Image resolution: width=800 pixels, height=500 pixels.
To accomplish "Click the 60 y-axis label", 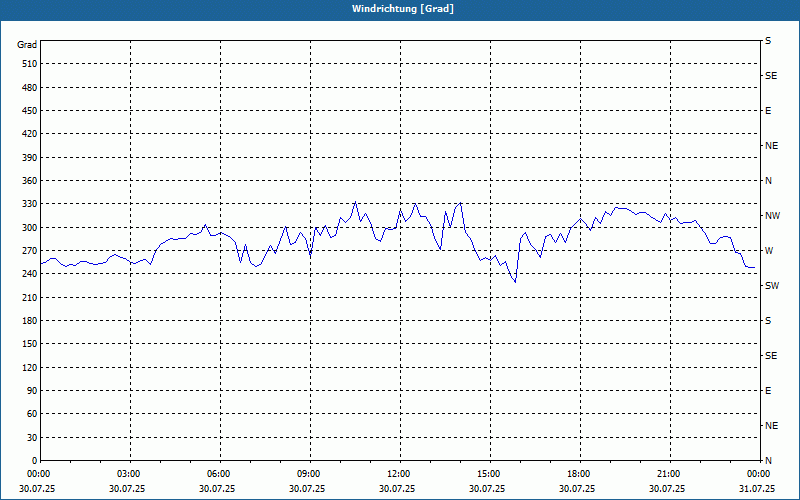I will pos(32,414).
